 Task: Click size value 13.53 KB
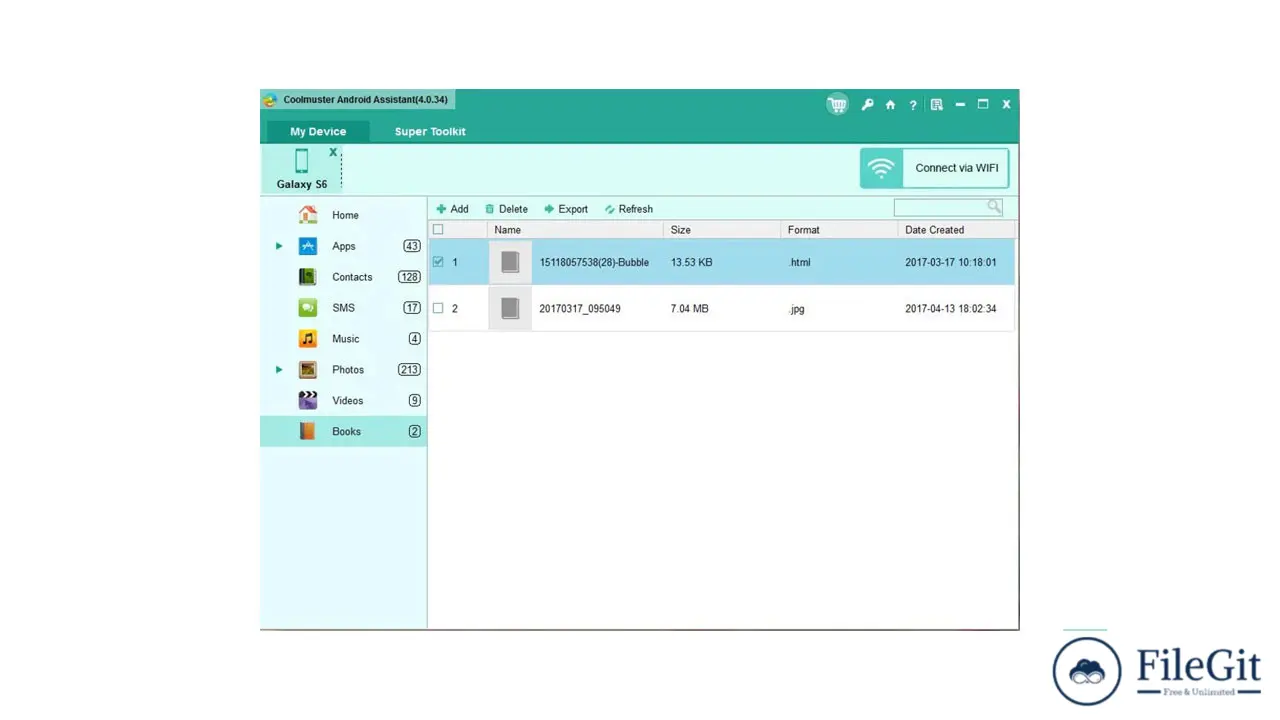coord(692,262)
